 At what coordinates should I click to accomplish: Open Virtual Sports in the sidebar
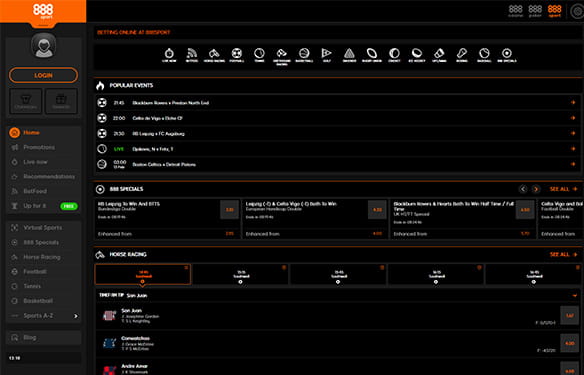click(x=44, y=228)
